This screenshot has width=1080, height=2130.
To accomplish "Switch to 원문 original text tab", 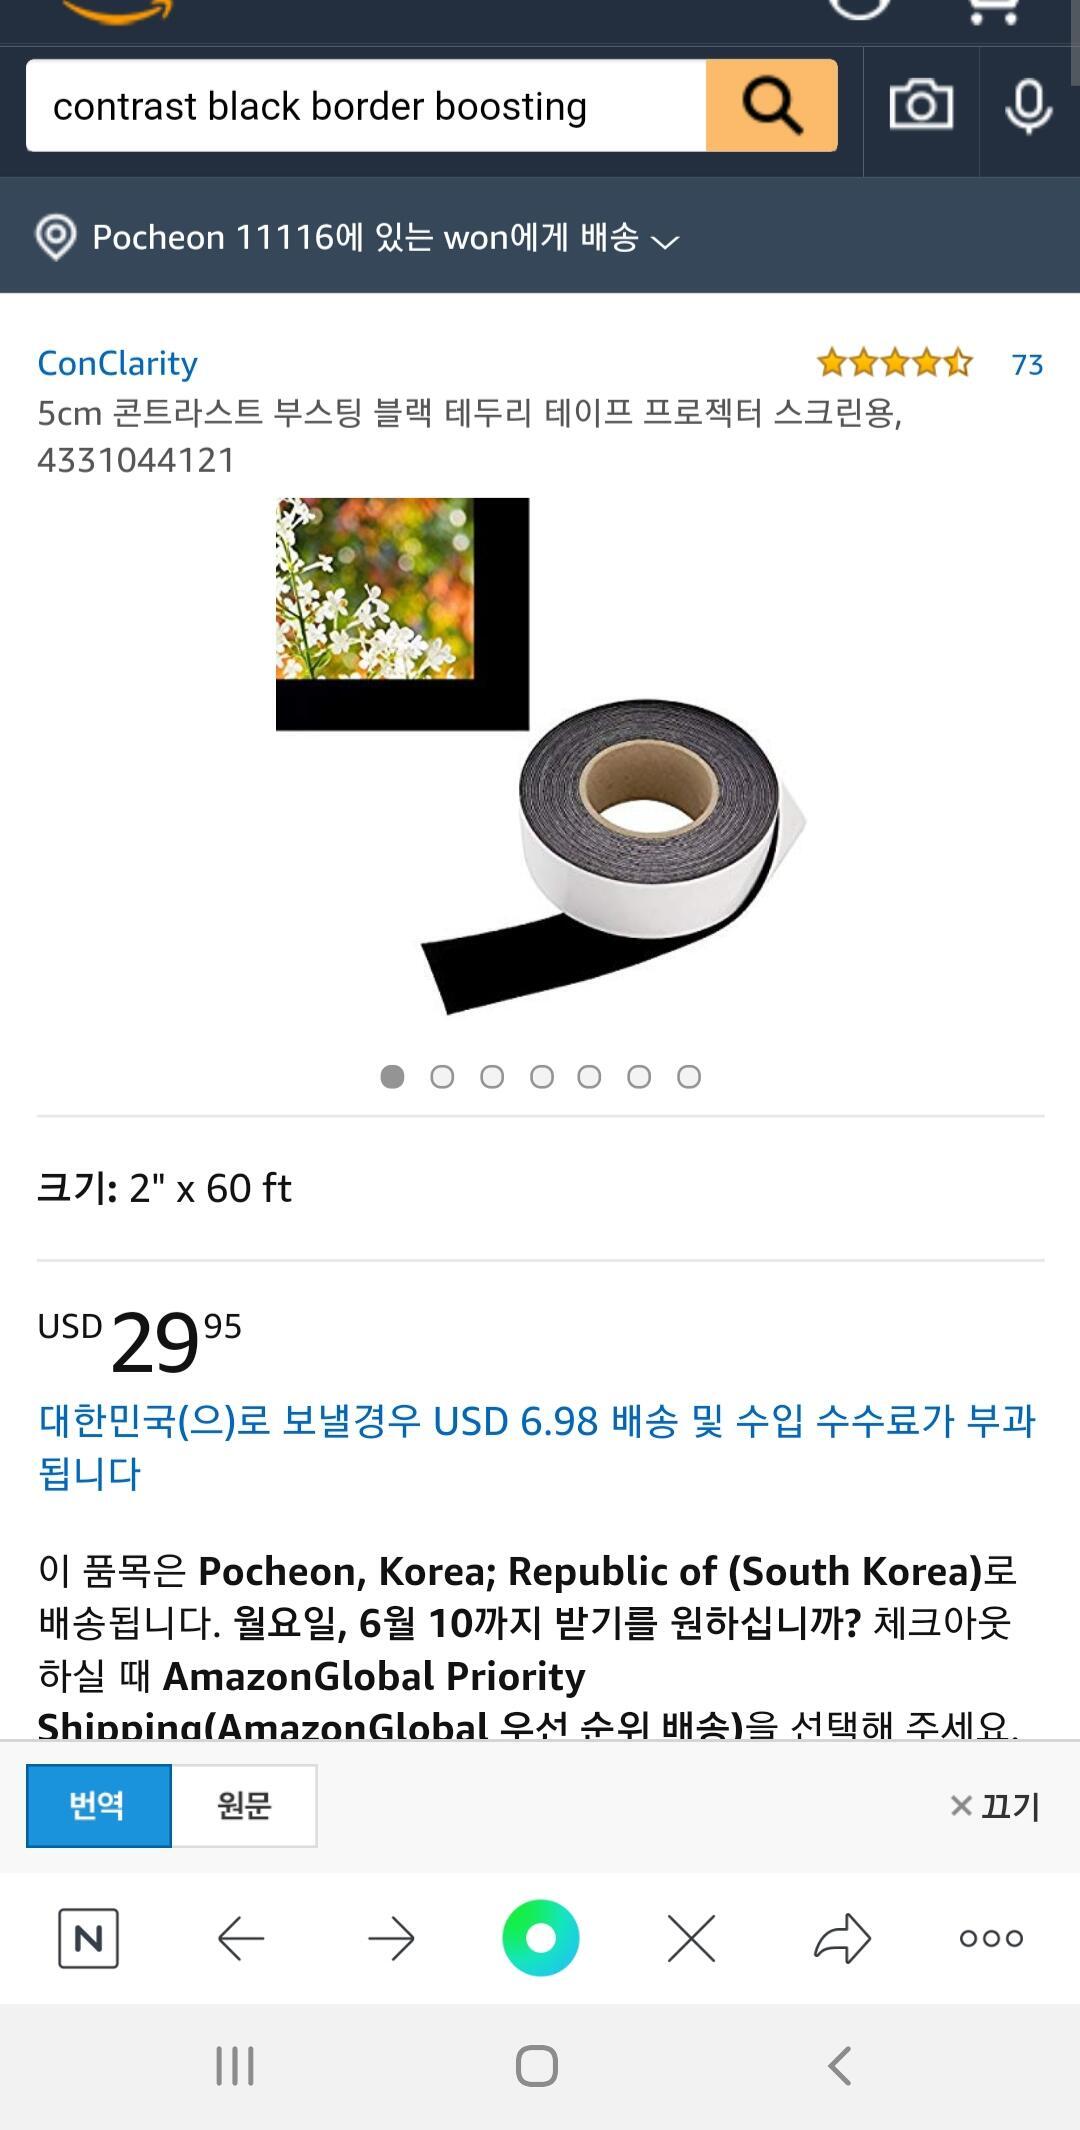I will pyautogui.click(x=245, y=1805).
